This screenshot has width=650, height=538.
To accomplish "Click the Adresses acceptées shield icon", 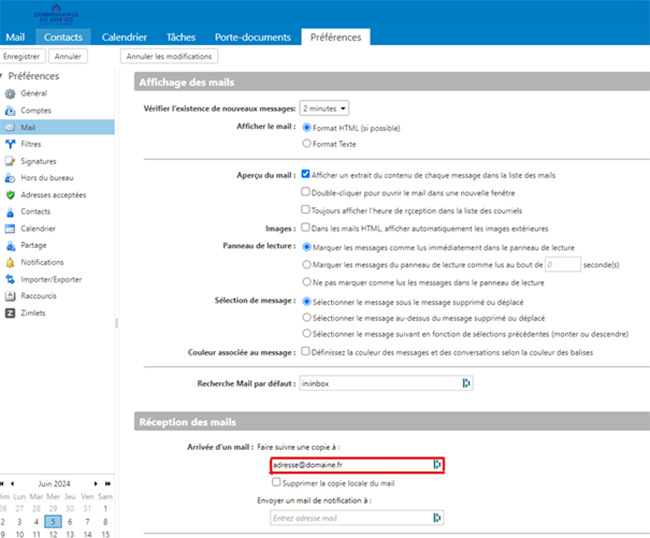I will coord(10,195).
